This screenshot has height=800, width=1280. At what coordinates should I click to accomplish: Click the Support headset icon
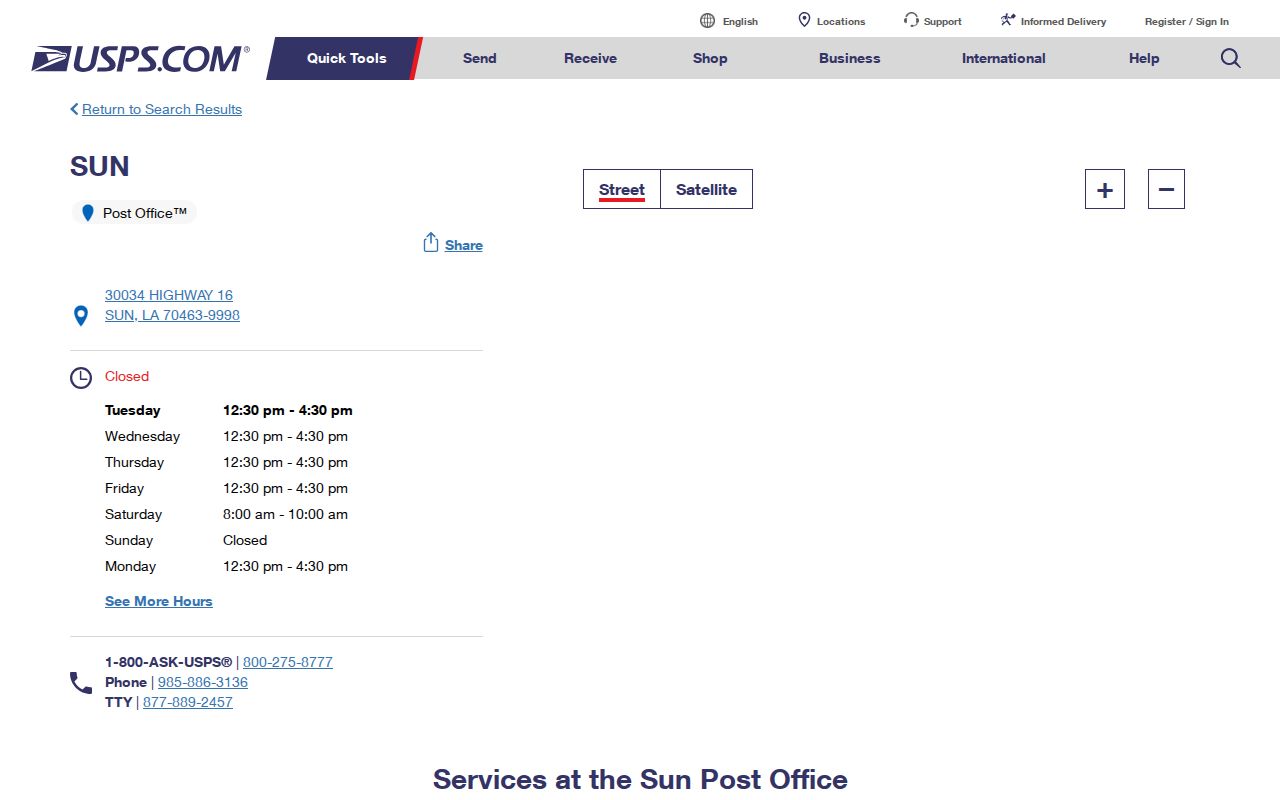point(911,20)
